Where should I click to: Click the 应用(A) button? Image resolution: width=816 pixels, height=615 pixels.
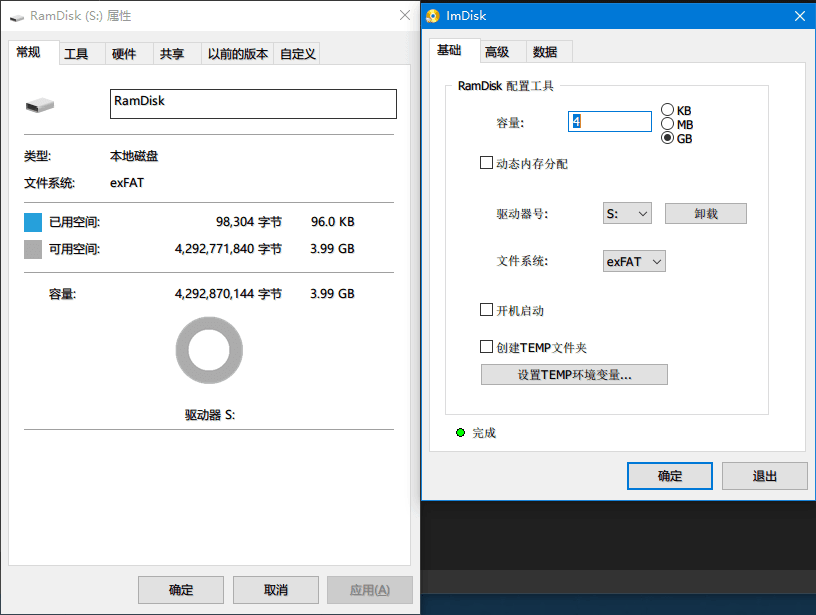[x=369, y=590]
